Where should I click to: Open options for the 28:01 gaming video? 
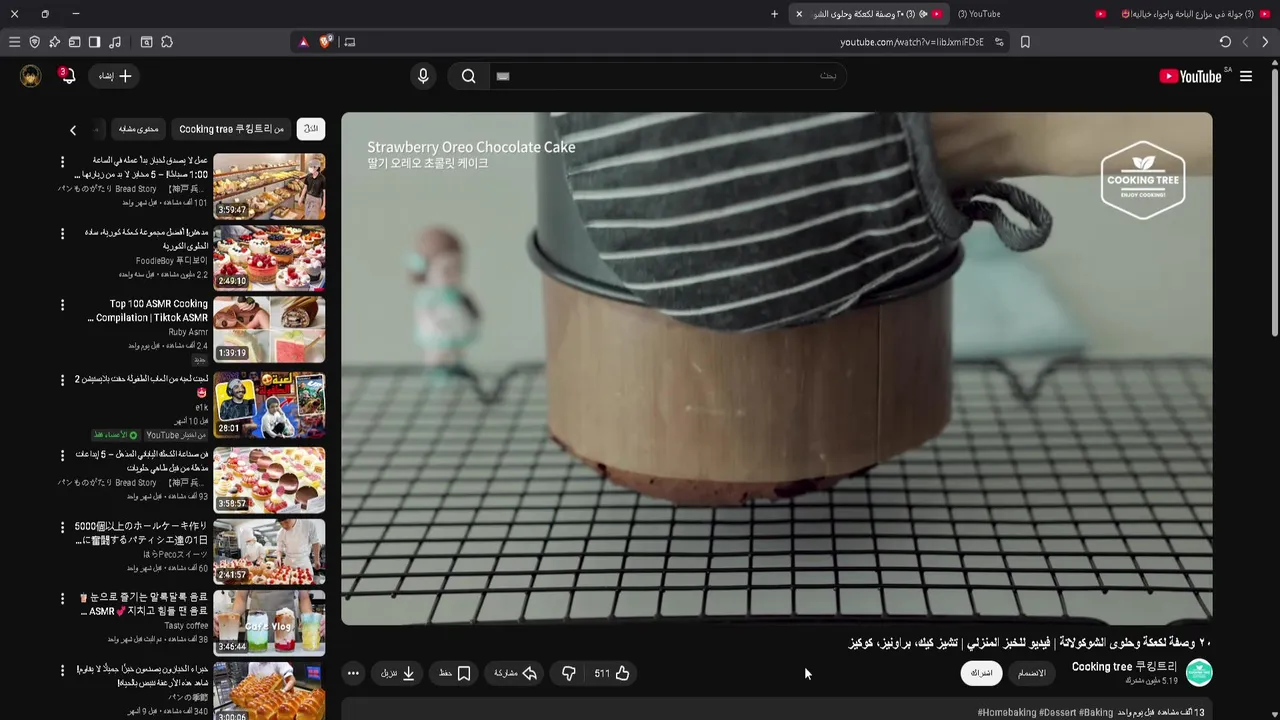click(62, 380)
